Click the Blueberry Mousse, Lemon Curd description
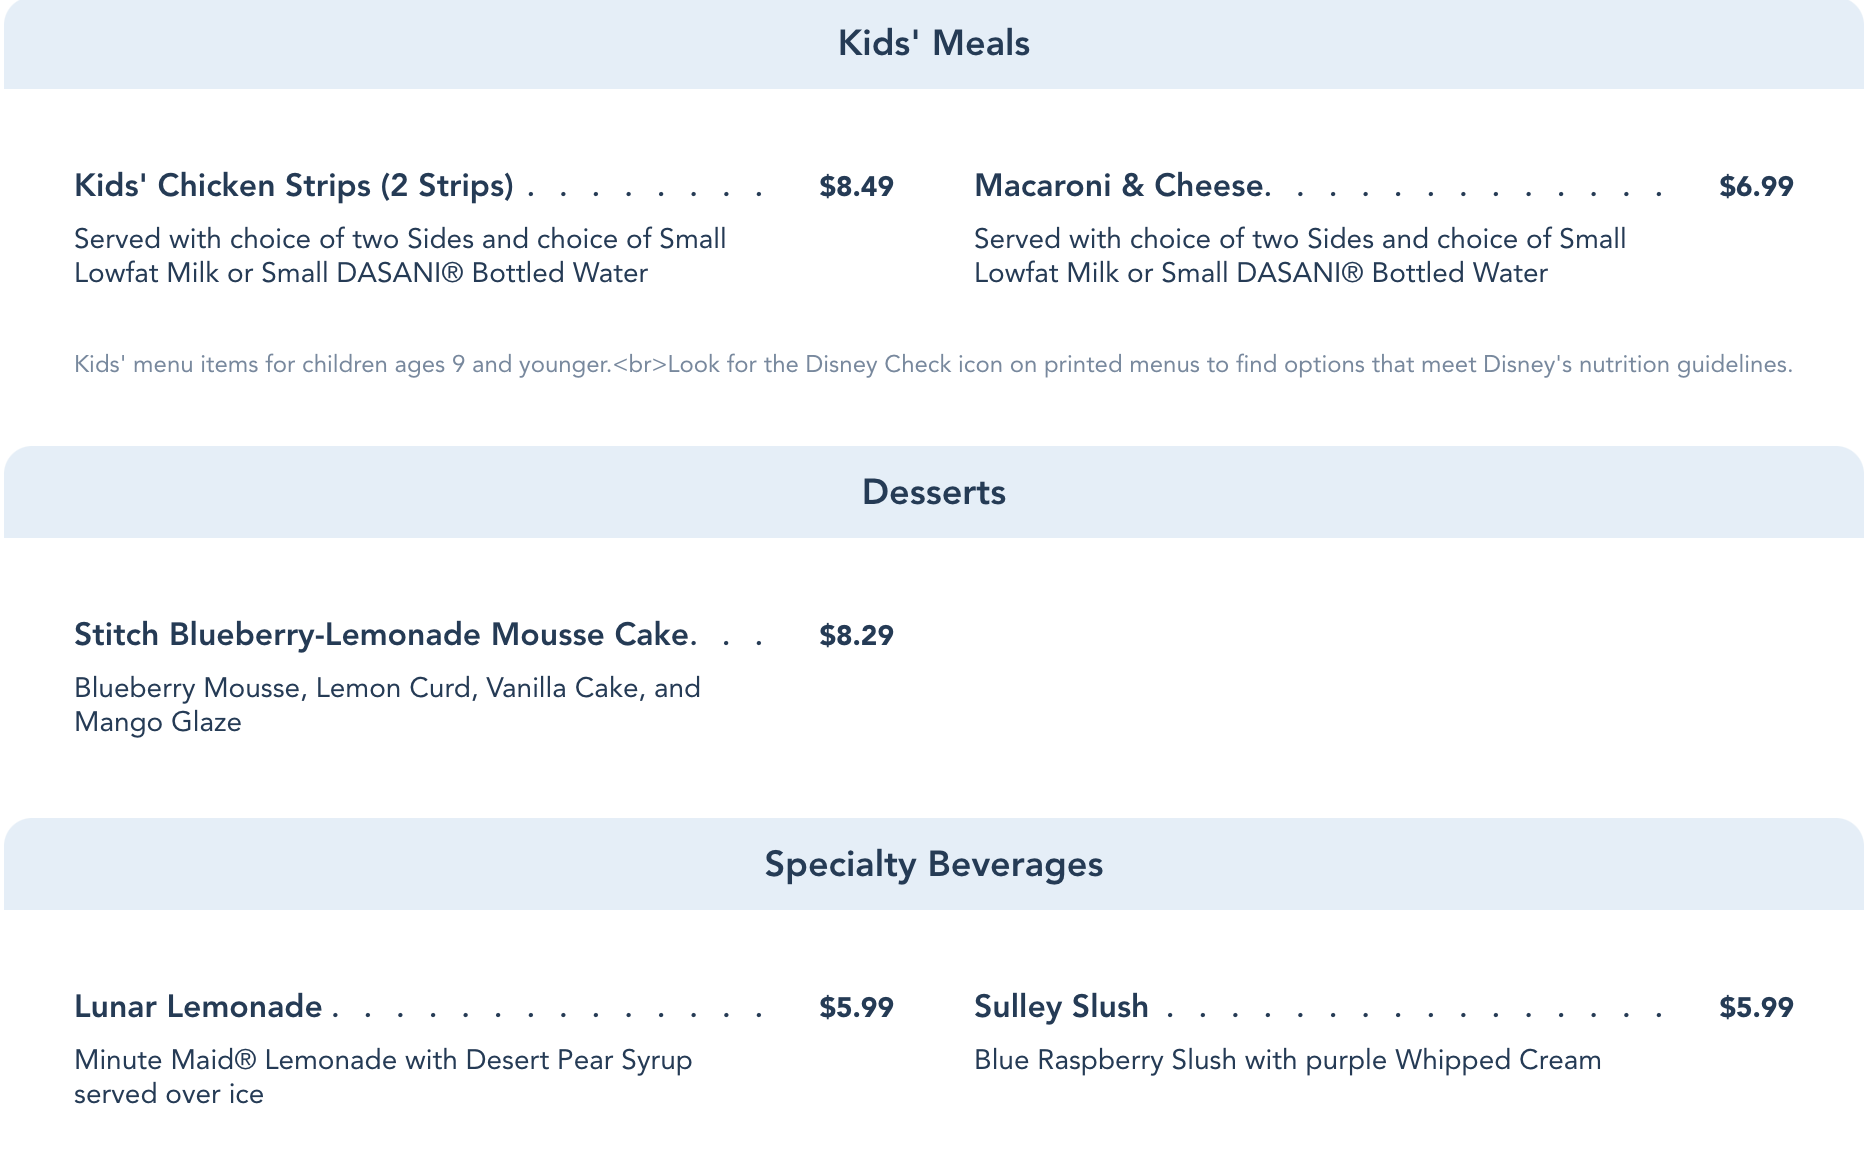Image resolution: width=1864 pixels, height=1172 pixels. (387, 705)
